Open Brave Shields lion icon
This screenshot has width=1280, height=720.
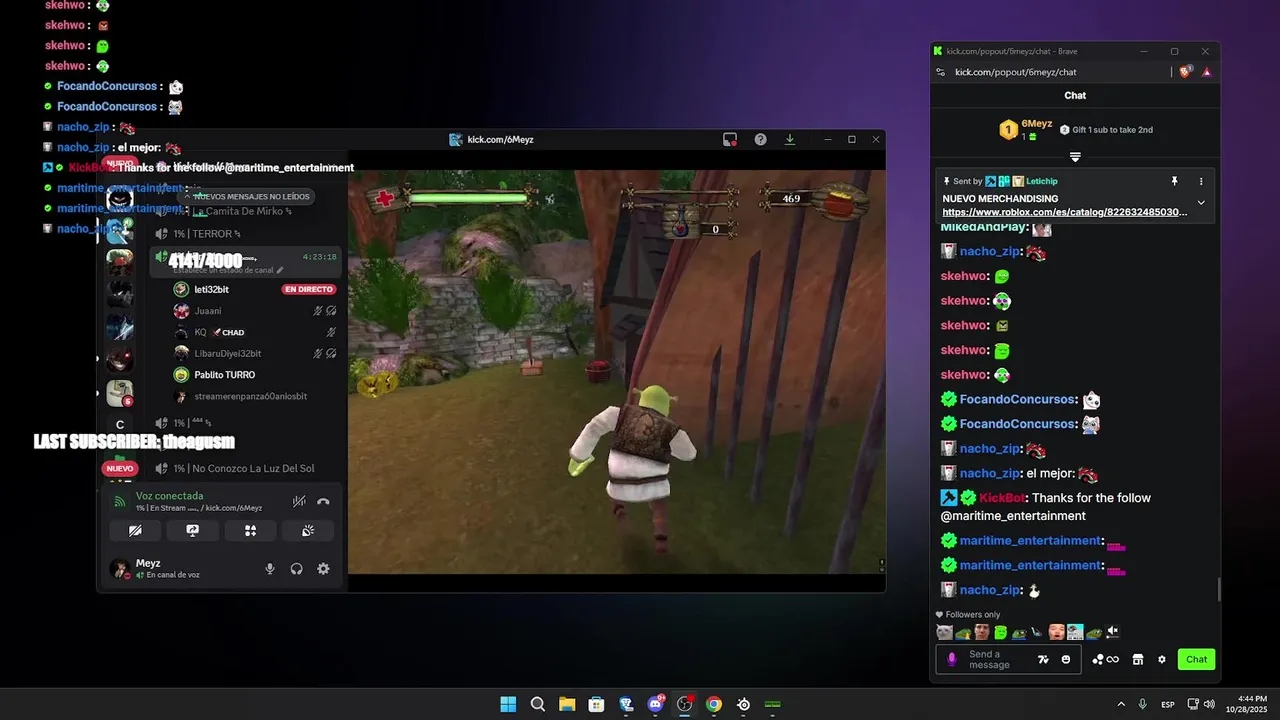click(1186, 72)
